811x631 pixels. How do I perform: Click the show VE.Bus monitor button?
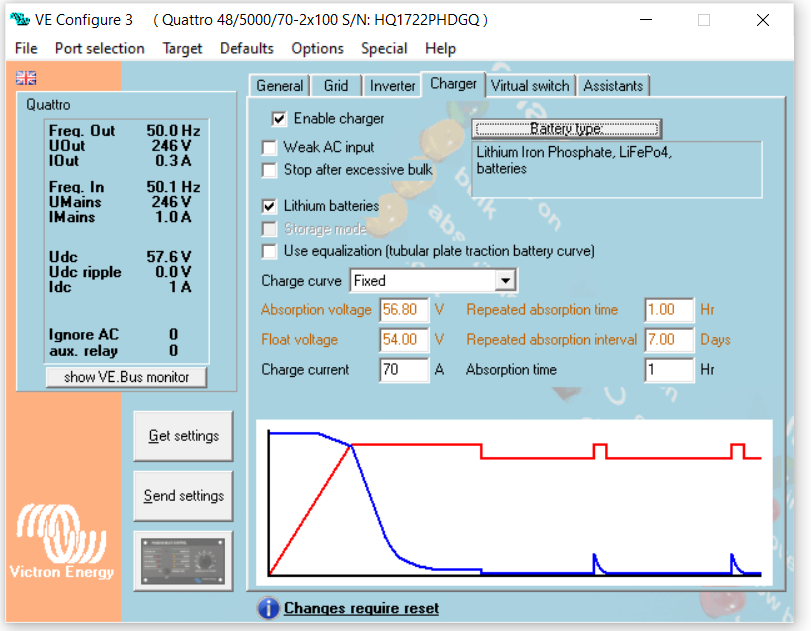point(126,377)
